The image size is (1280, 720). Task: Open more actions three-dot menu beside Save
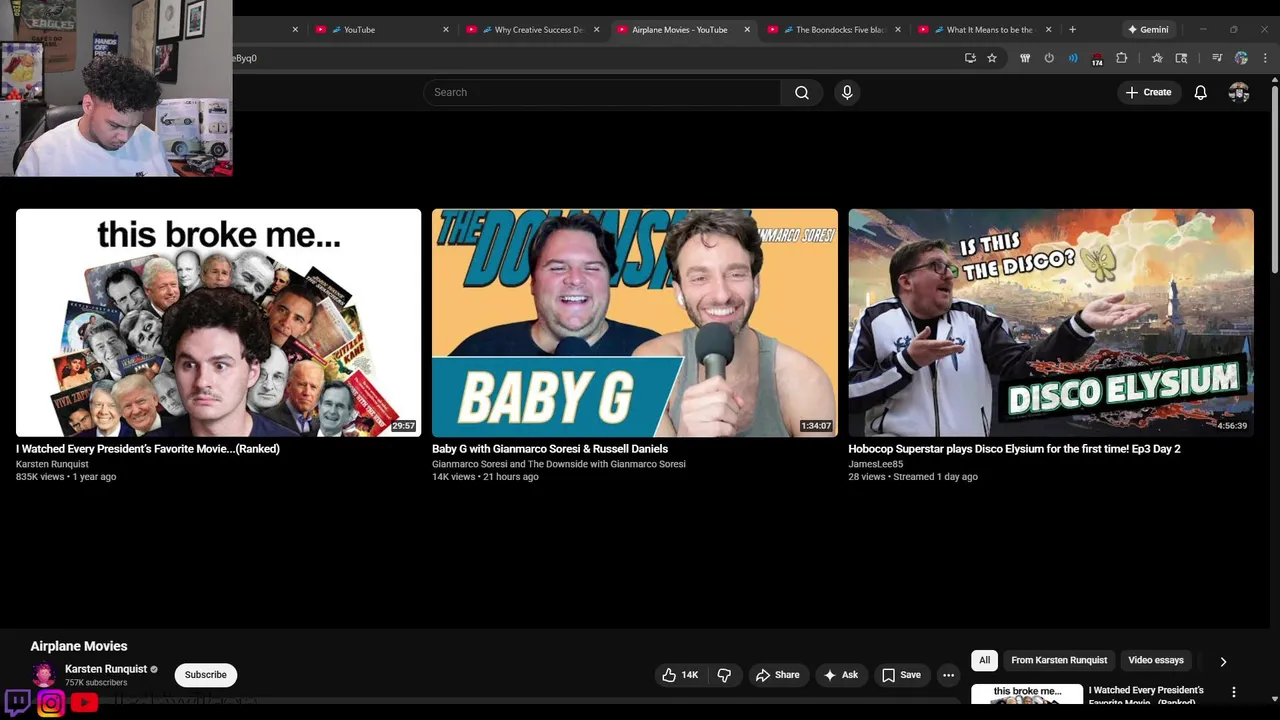tap(948, 675)
